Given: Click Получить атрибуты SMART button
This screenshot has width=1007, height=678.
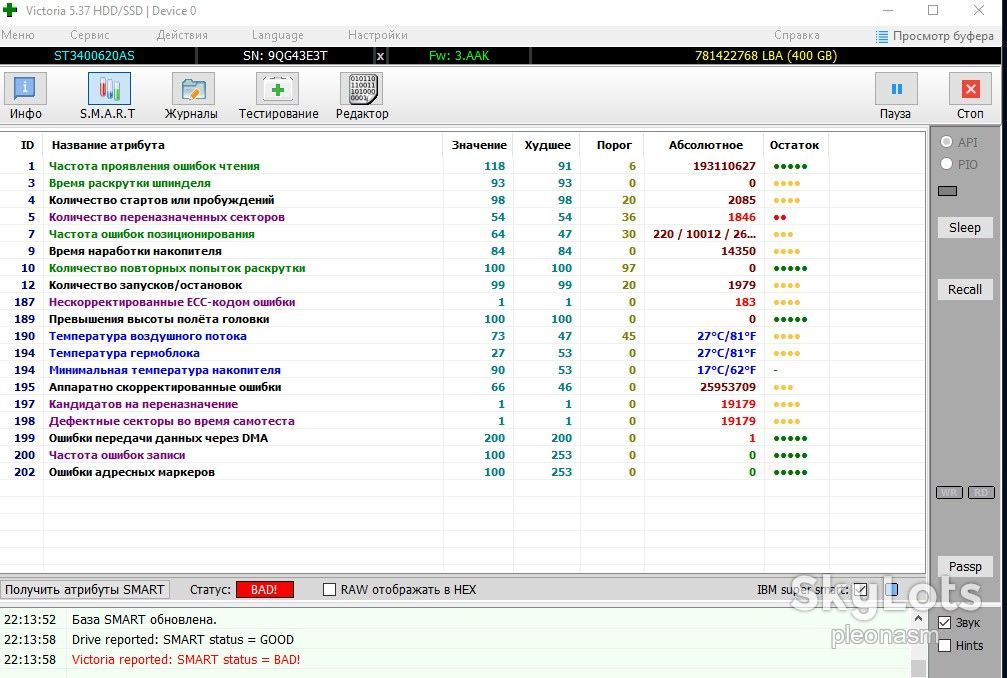Looking at the screenshot, I should [85, 589].
